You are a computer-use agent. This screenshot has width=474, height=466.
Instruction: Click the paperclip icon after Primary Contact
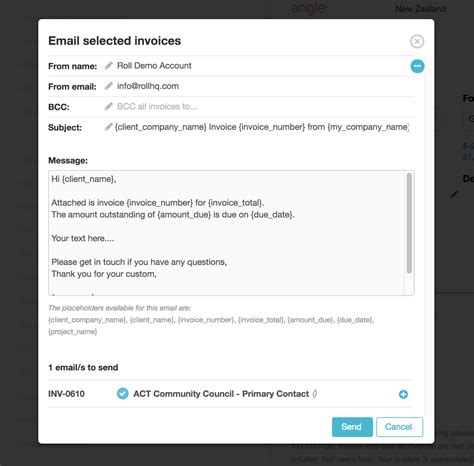coord(315,394)
